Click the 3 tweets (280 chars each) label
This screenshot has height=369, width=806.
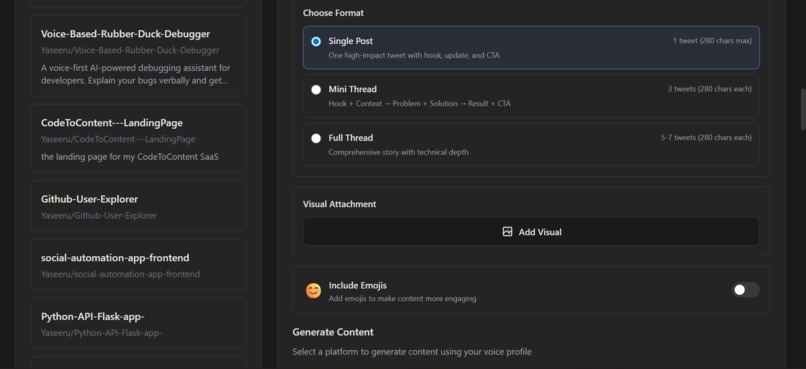(709, 89)
